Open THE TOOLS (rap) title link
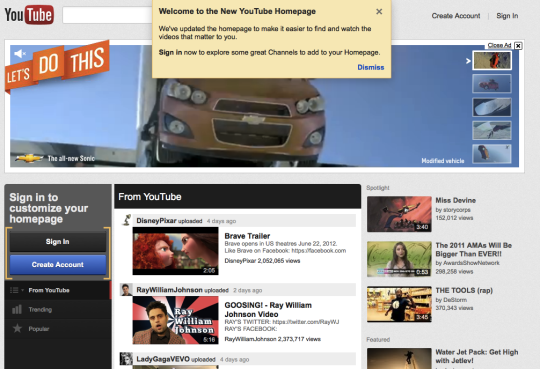 pos(464,290)
